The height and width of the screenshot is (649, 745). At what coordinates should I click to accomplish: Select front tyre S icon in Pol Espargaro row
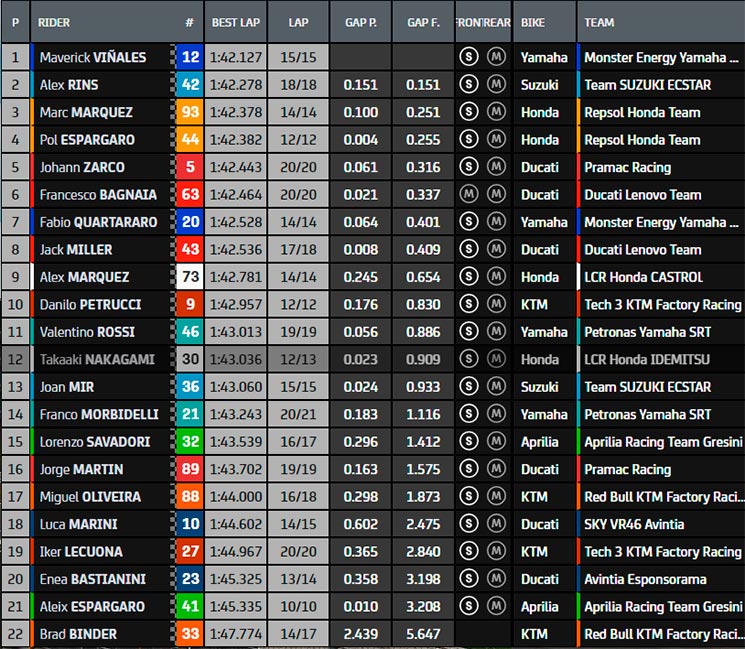tap(468, 139)
